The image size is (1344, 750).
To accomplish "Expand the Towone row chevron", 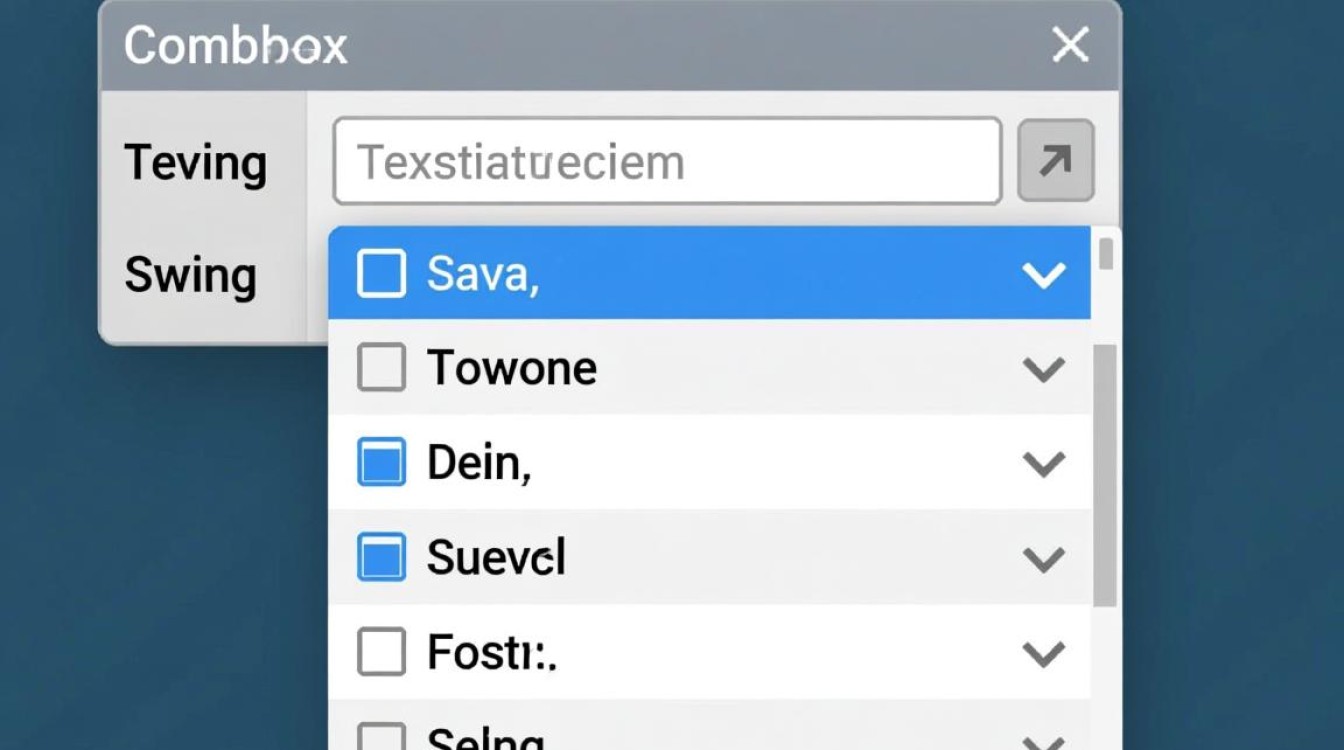I will [x=1043, y=369].
